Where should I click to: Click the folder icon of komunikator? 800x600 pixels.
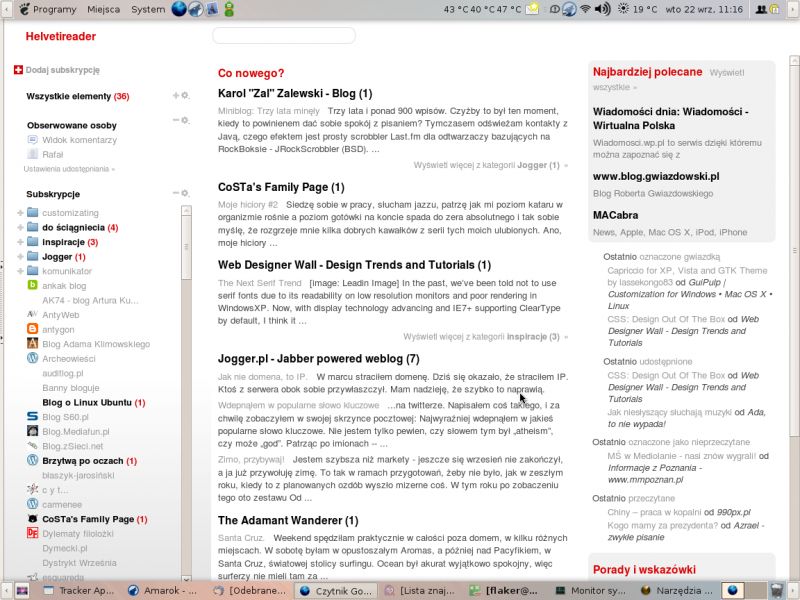click(33, 270)
